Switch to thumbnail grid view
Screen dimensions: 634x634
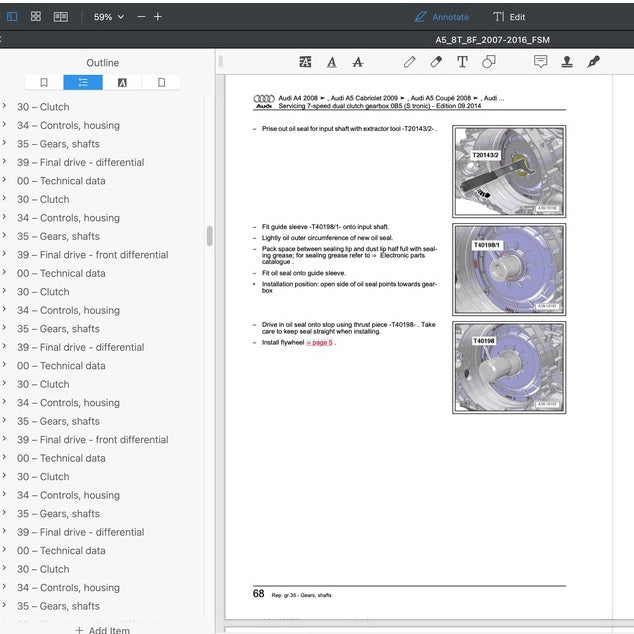pyautogui.click(x=36, y=16)
